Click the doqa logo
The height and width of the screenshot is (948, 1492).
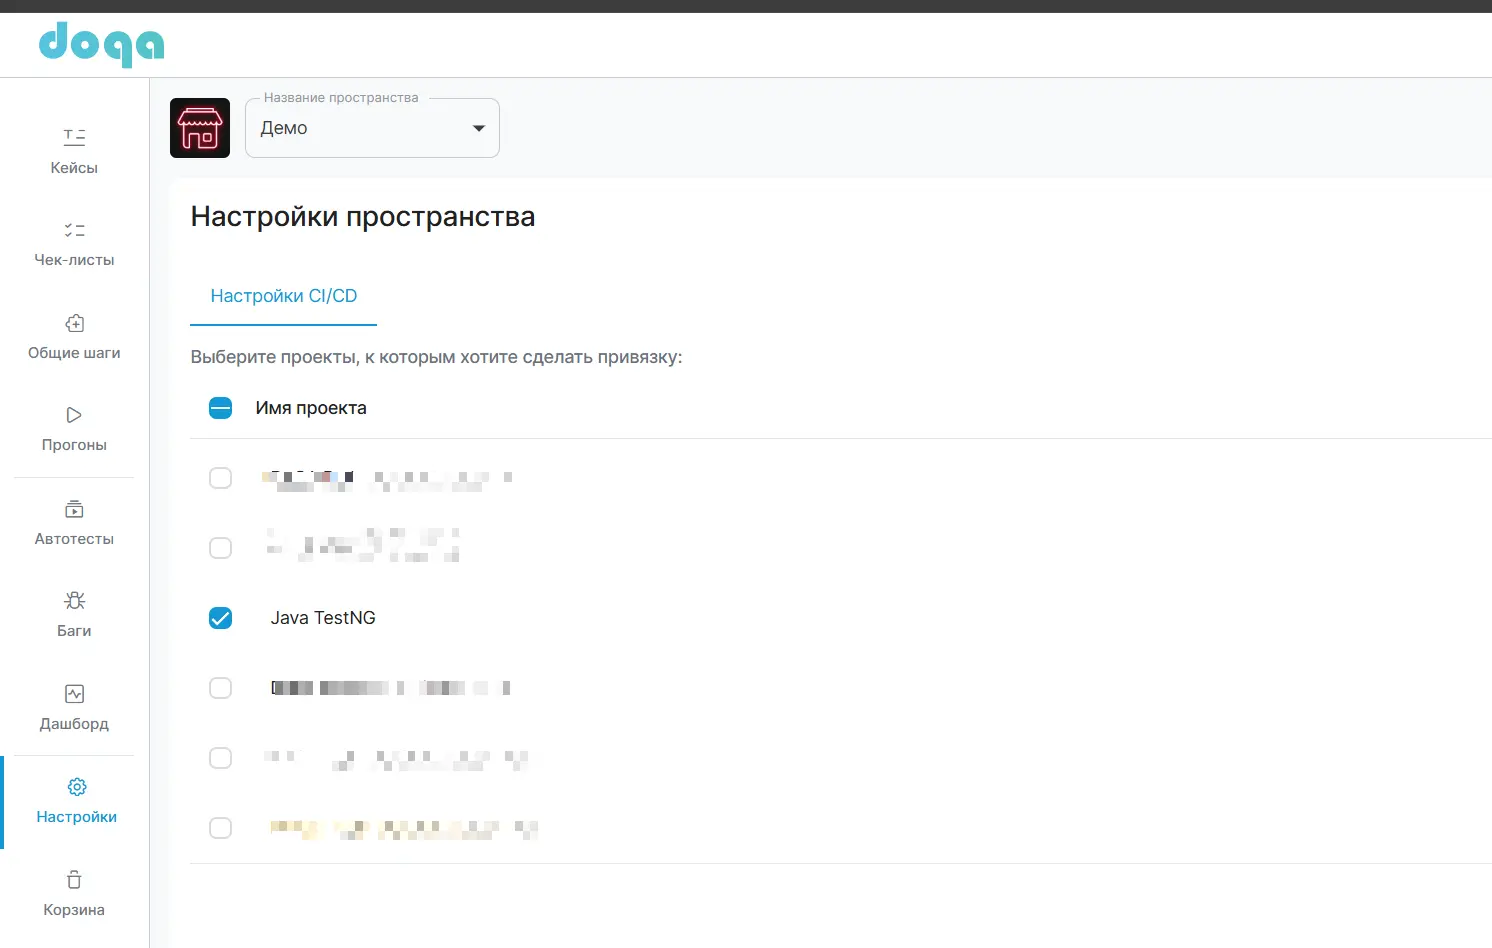coord(101,44)
